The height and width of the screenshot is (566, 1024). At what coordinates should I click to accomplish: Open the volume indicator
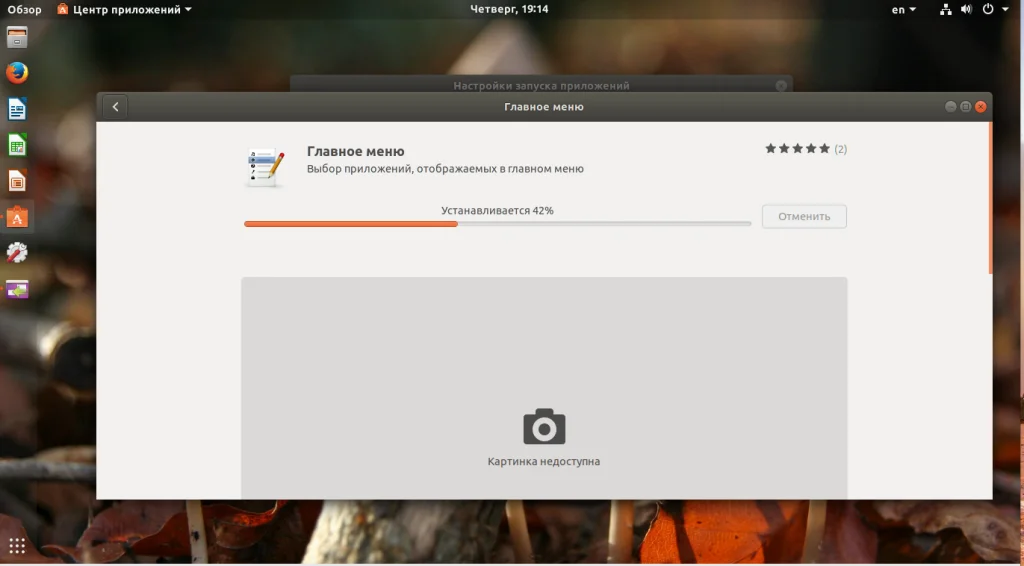[966, 9]
